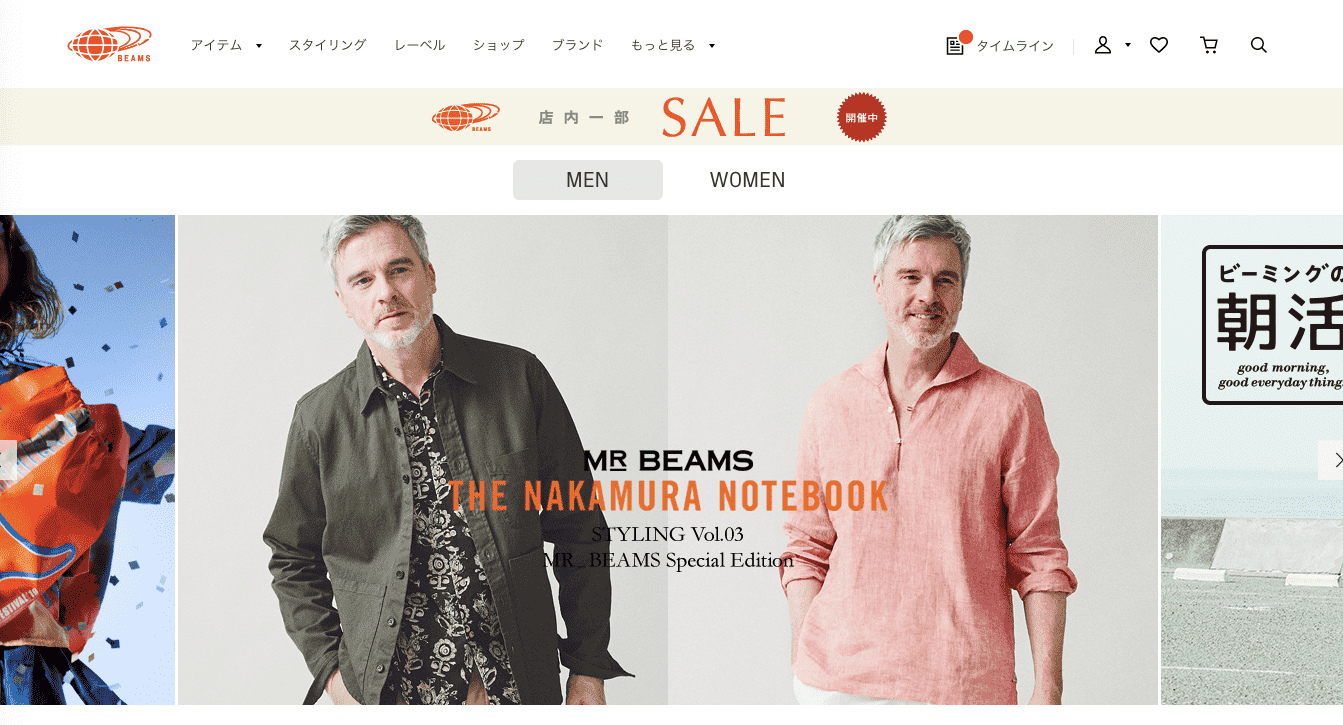This screenshot has height=725, width=1343.
Task: Go to the ショップ link
Action: pos(499,45)
